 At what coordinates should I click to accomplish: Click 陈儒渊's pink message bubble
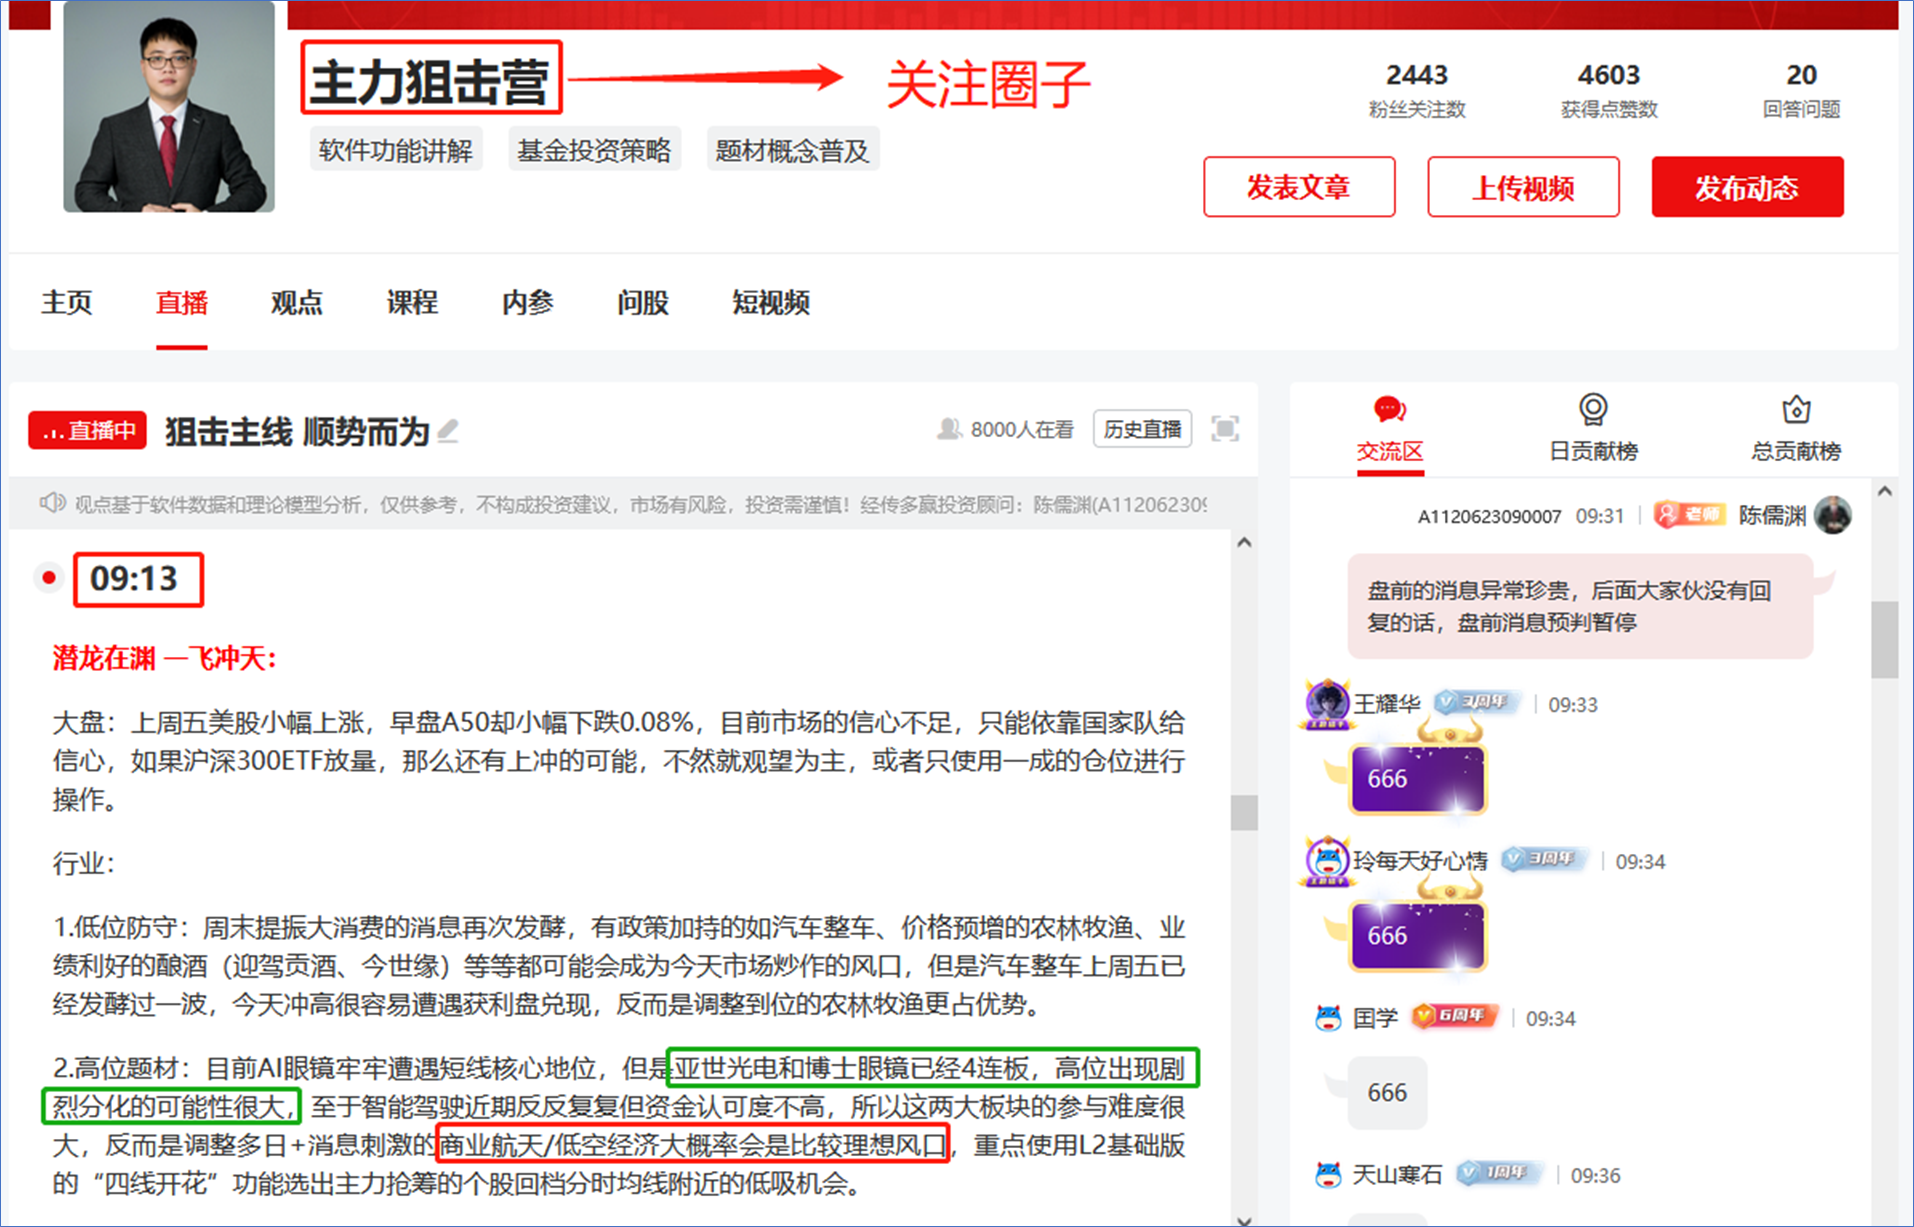1580,606
